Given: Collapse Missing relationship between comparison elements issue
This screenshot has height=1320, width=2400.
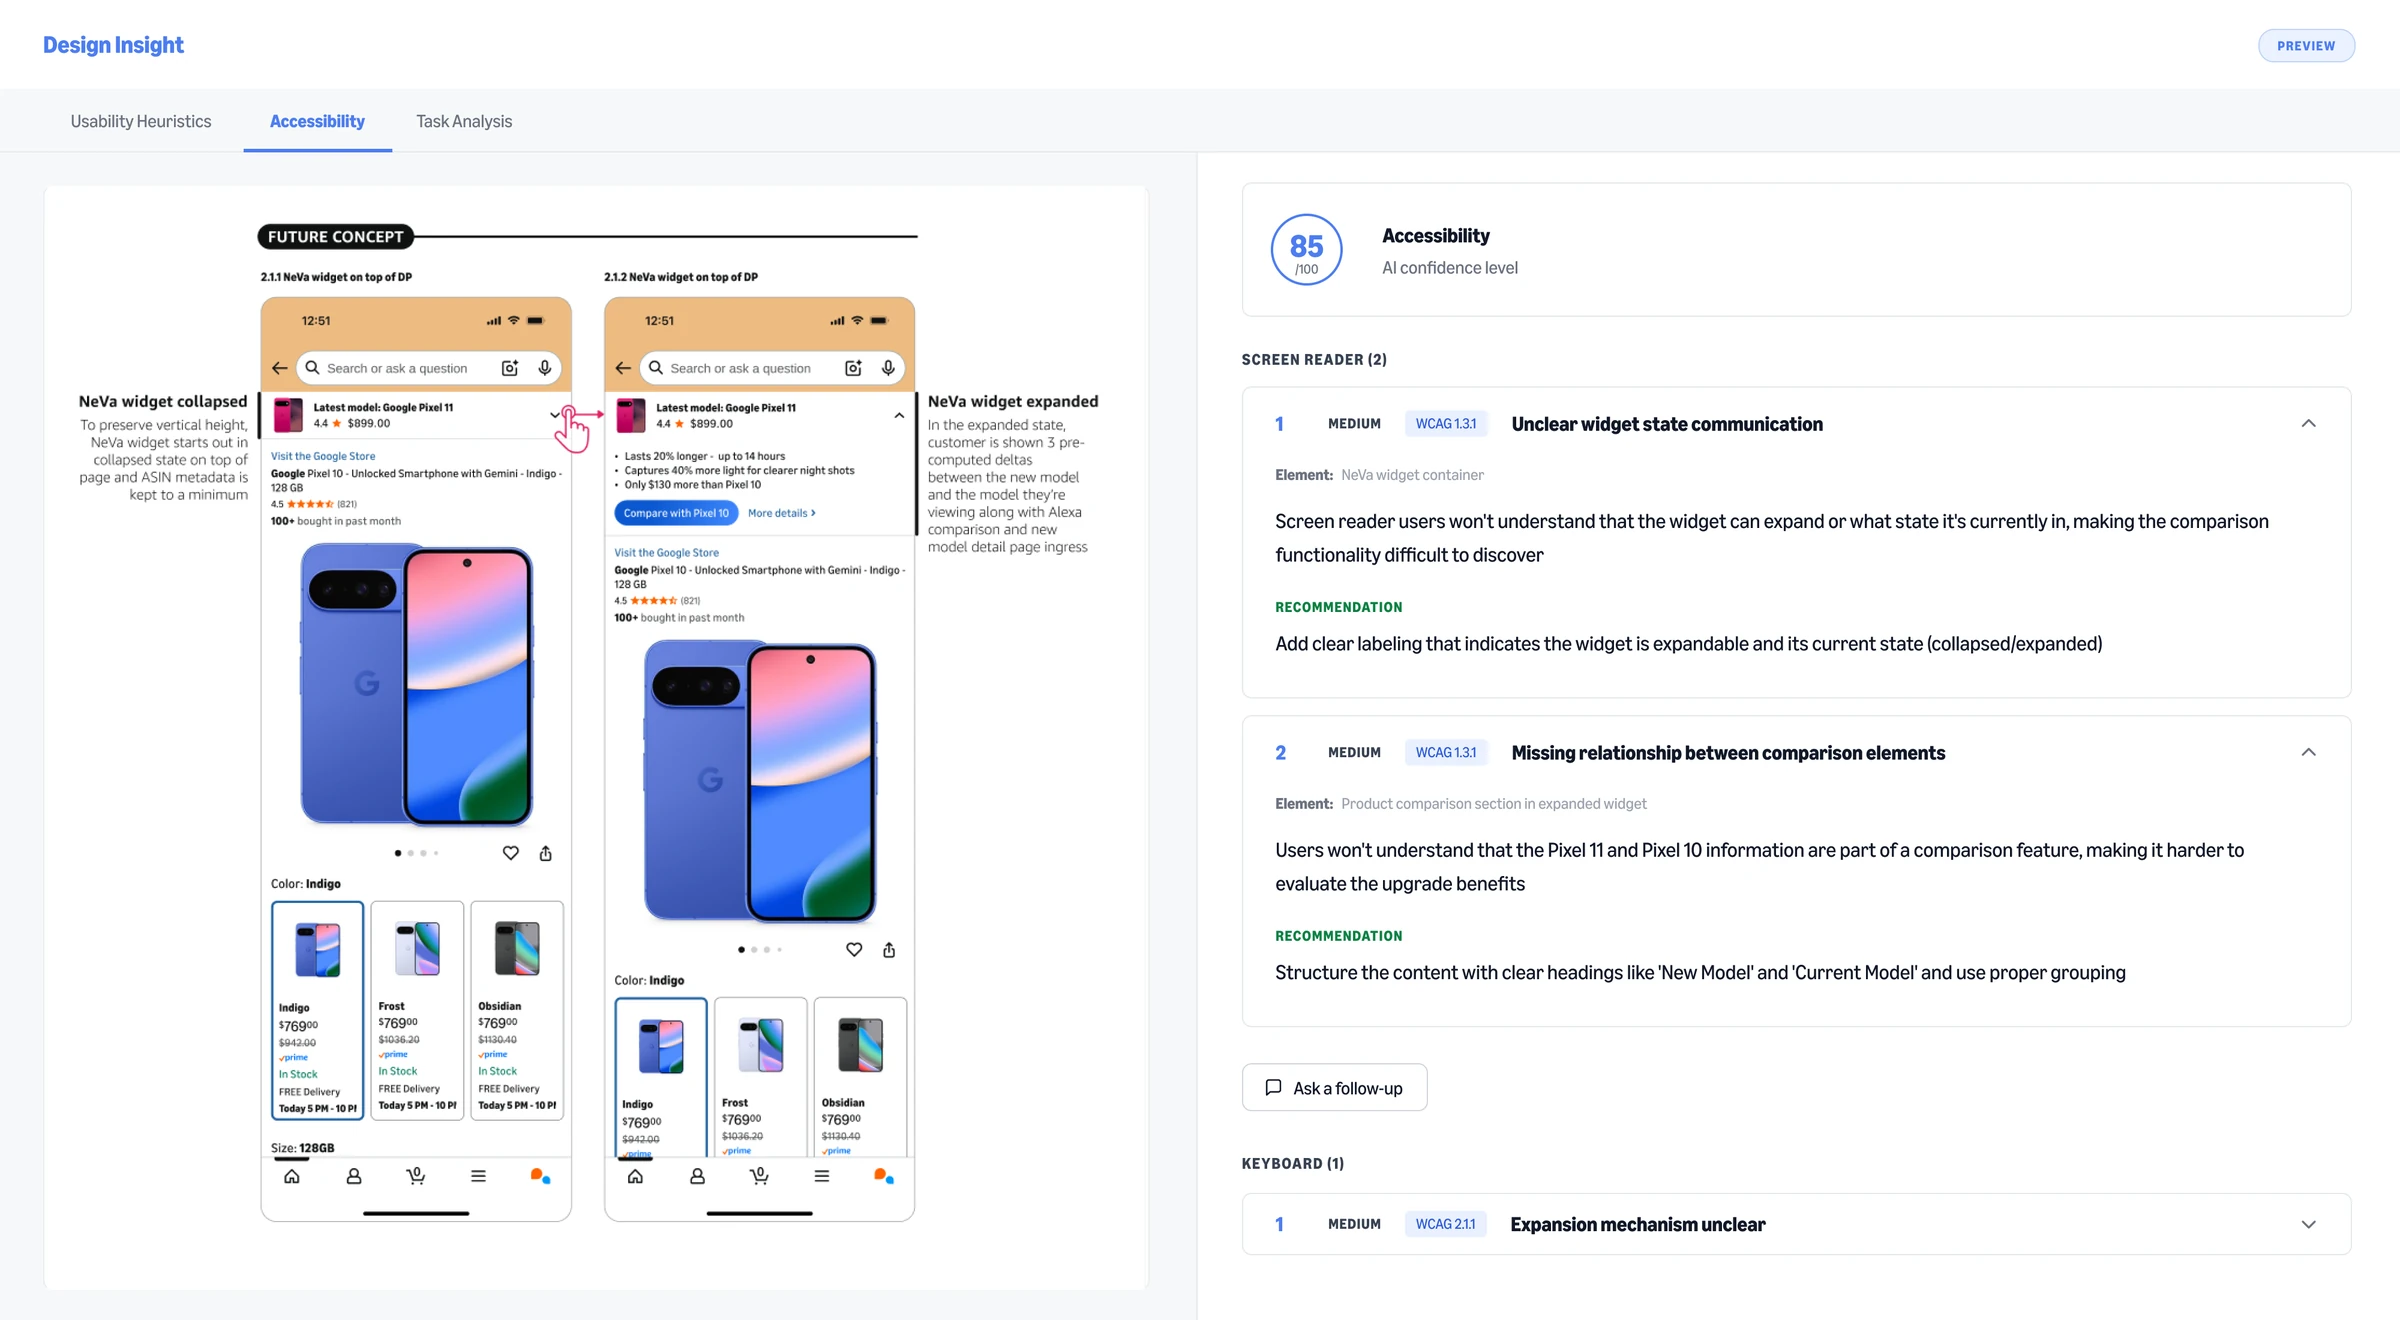Looking at the screenshot, I should pos(2308,753).
